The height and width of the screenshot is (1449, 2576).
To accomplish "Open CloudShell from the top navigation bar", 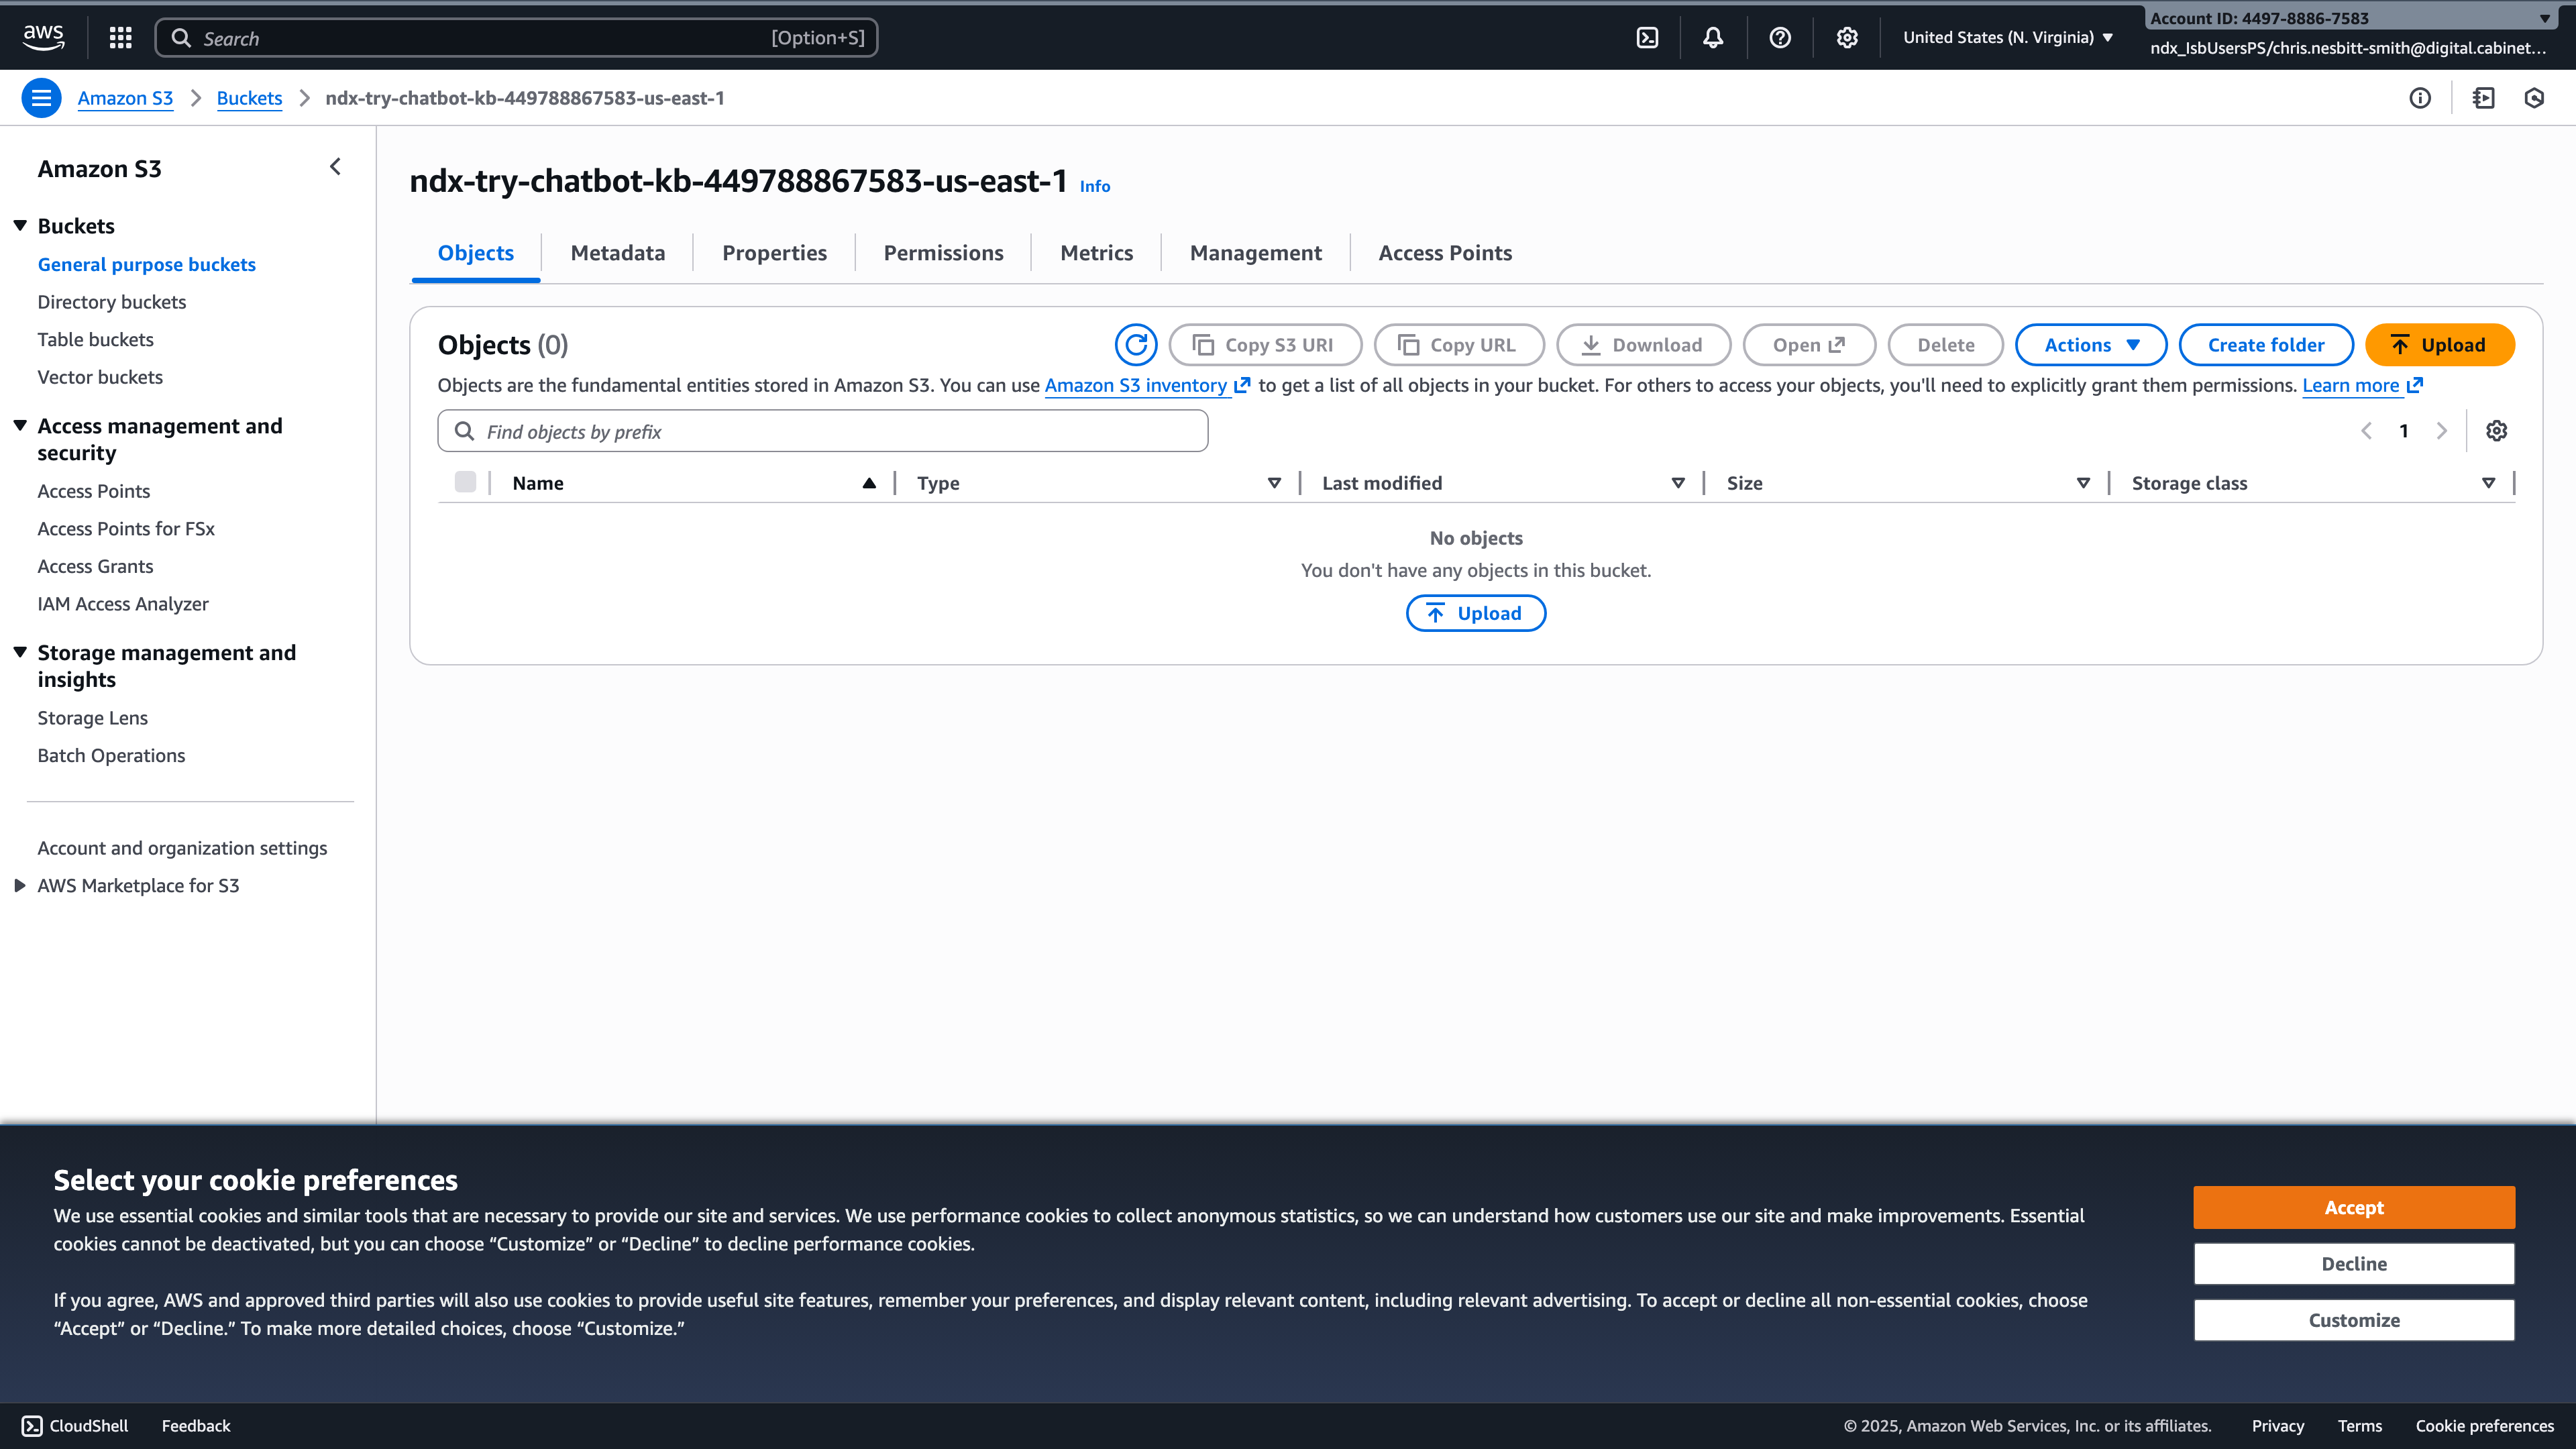I will coord(1647,37).
